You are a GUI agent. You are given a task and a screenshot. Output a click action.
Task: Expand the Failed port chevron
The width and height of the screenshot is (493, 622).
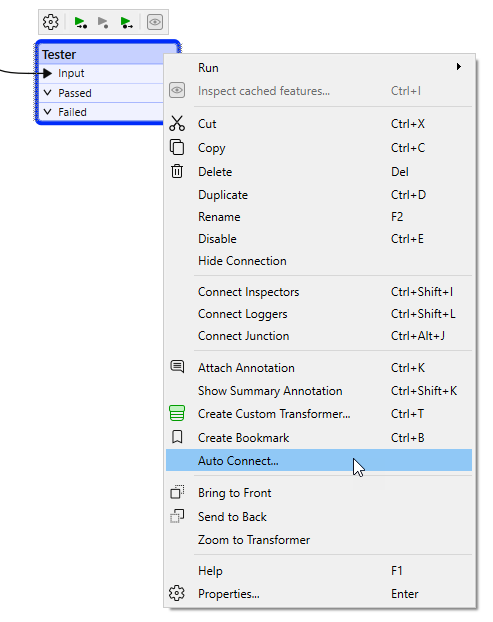pyautogui.click(x=48, y=112)
